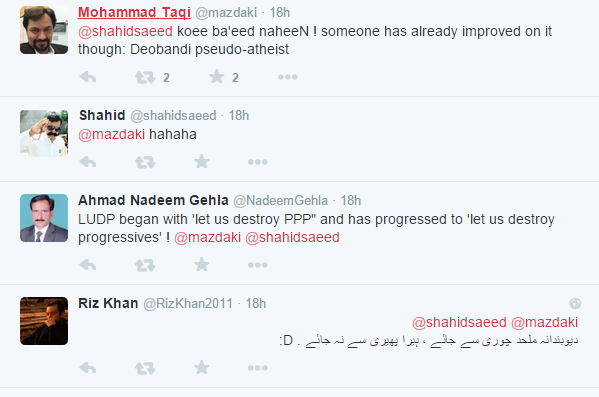This screenshot has width=599, height=397.
Task: Open @mazdaki mention in Shahid's tweet
Action: tap(112, 134)
